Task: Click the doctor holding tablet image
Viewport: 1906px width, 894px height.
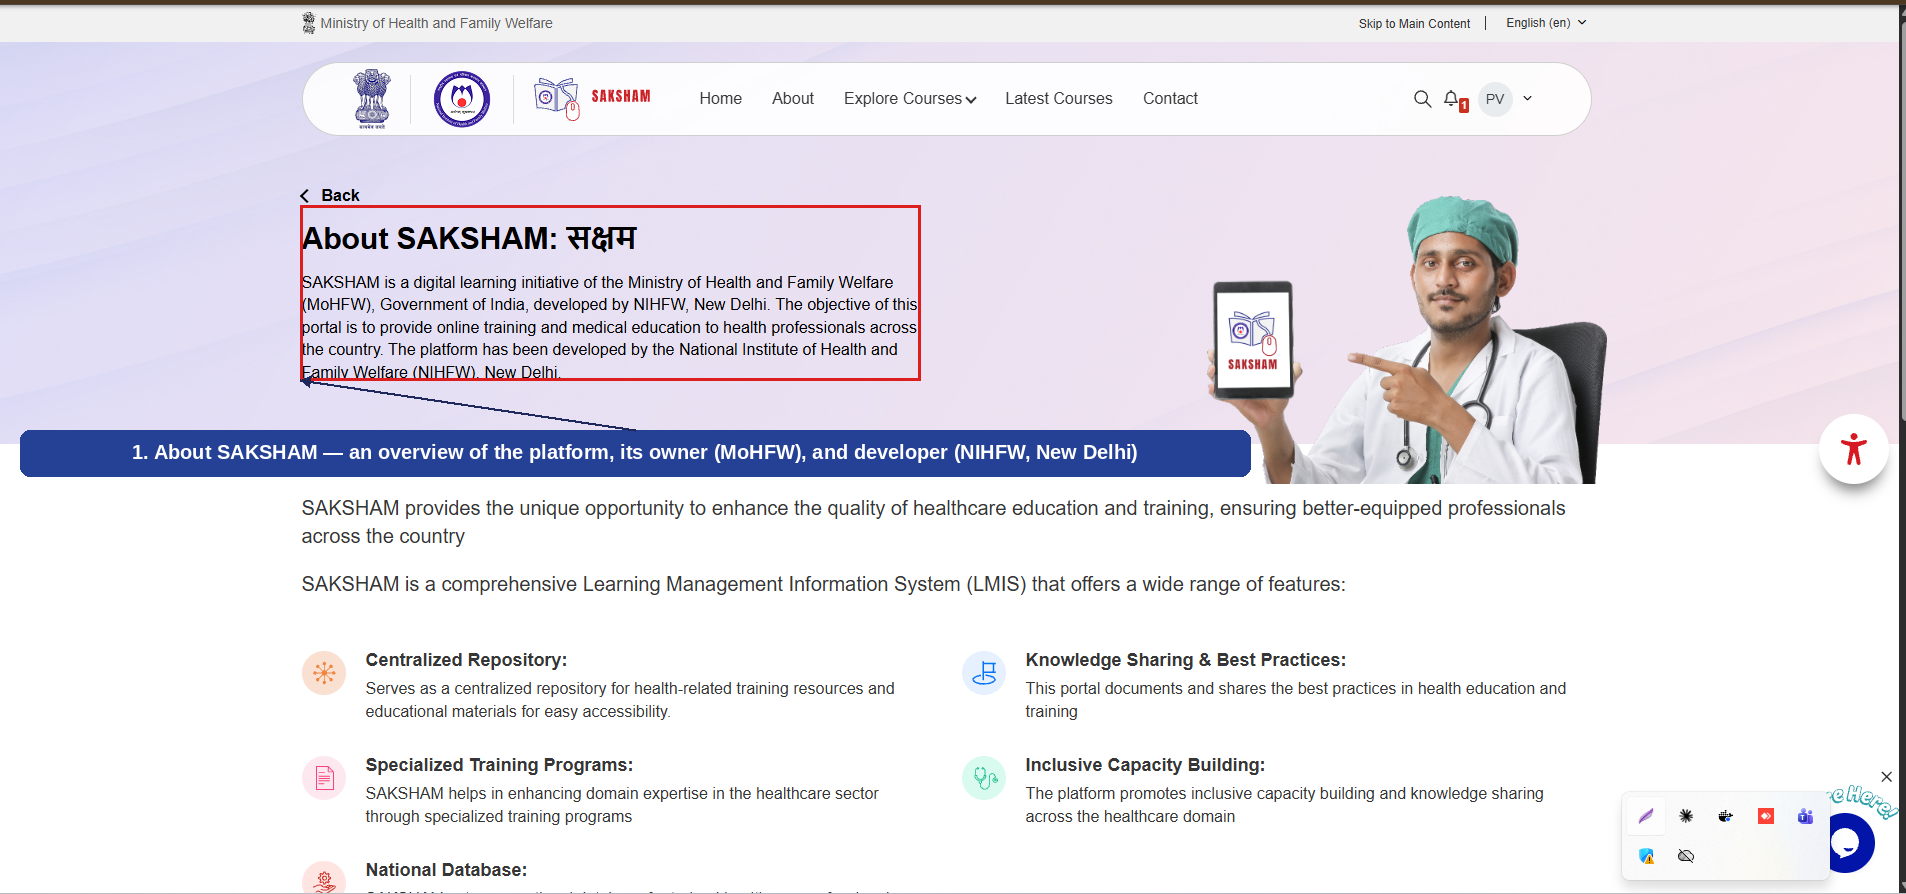Action: (x=1408, y=340)
